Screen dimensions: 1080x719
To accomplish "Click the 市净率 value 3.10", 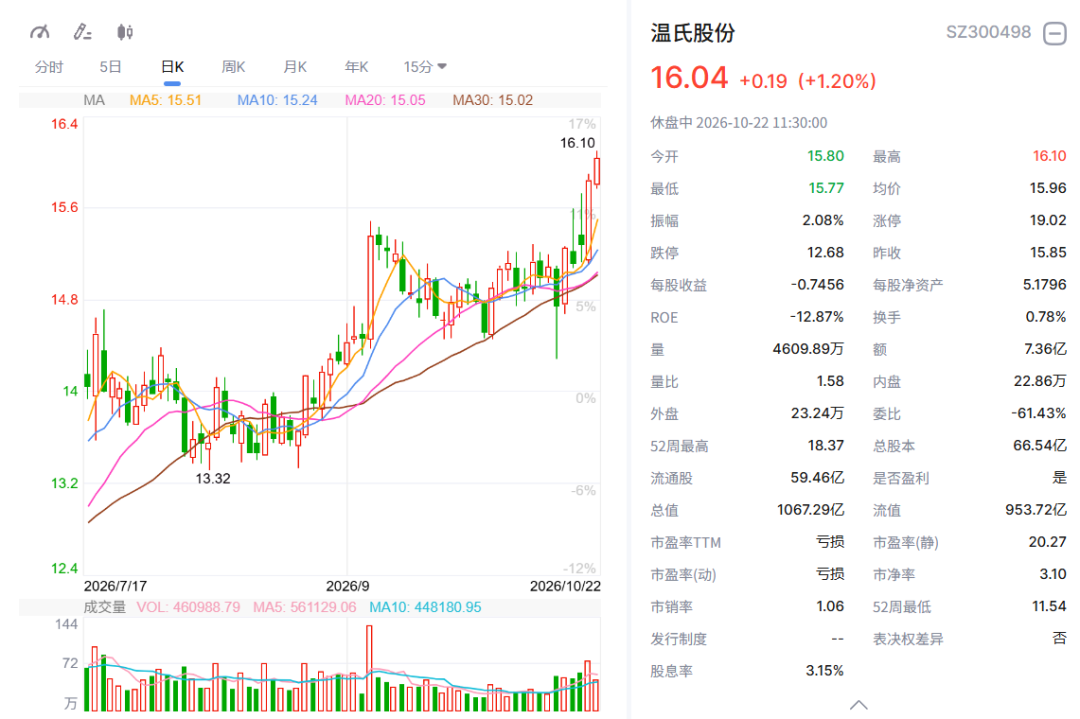I will [1052, 574].
